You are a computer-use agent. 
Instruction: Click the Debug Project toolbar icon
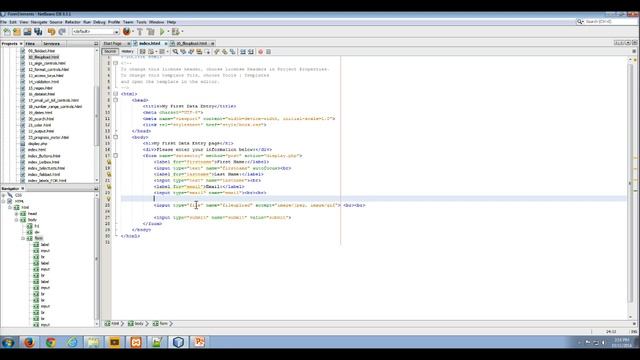tap(176, 32)
